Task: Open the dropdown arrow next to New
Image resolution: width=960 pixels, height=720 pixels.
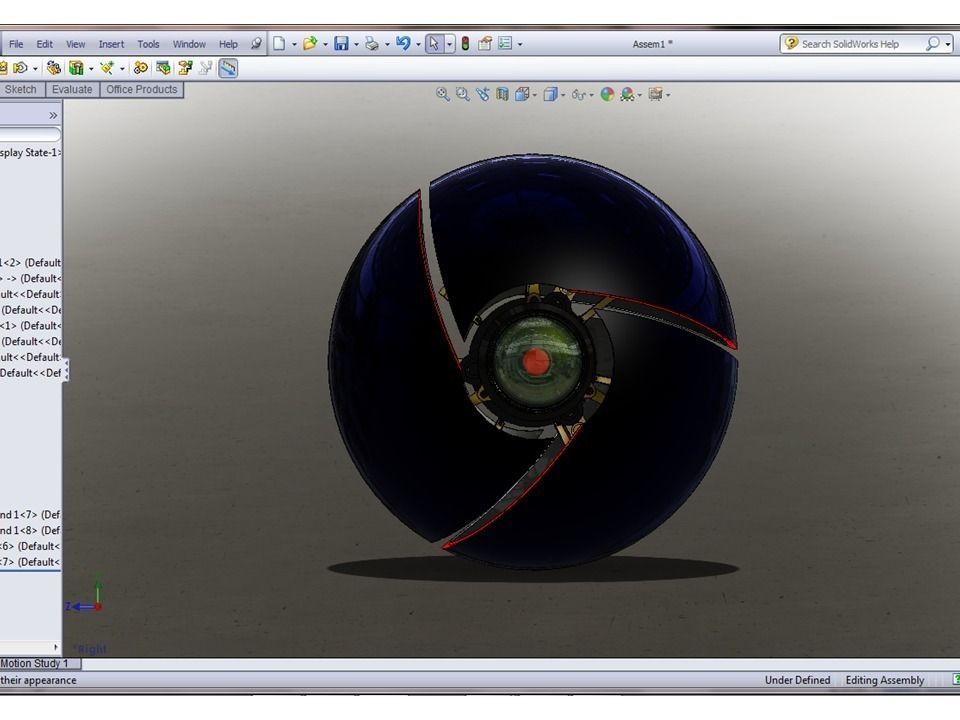Action: click(294, 44)
